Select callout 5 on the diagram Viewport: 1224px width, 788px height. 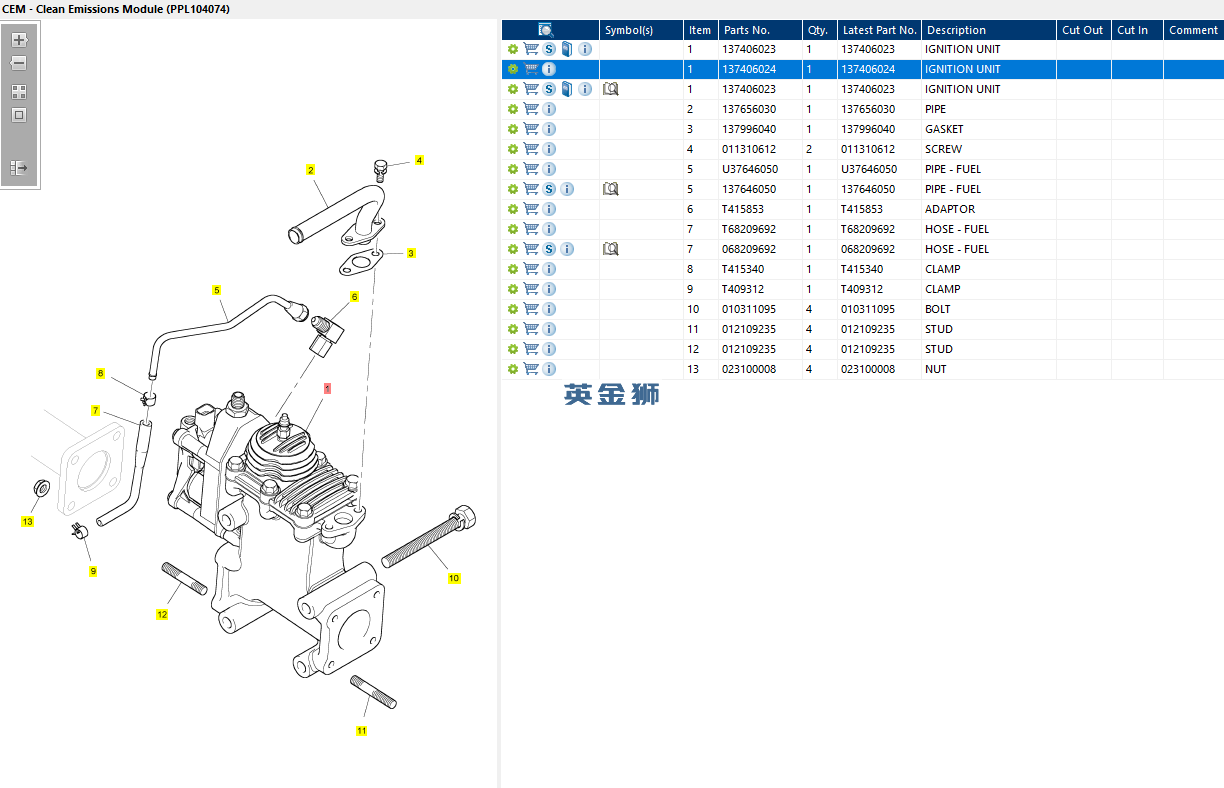(x=216, y=290)
